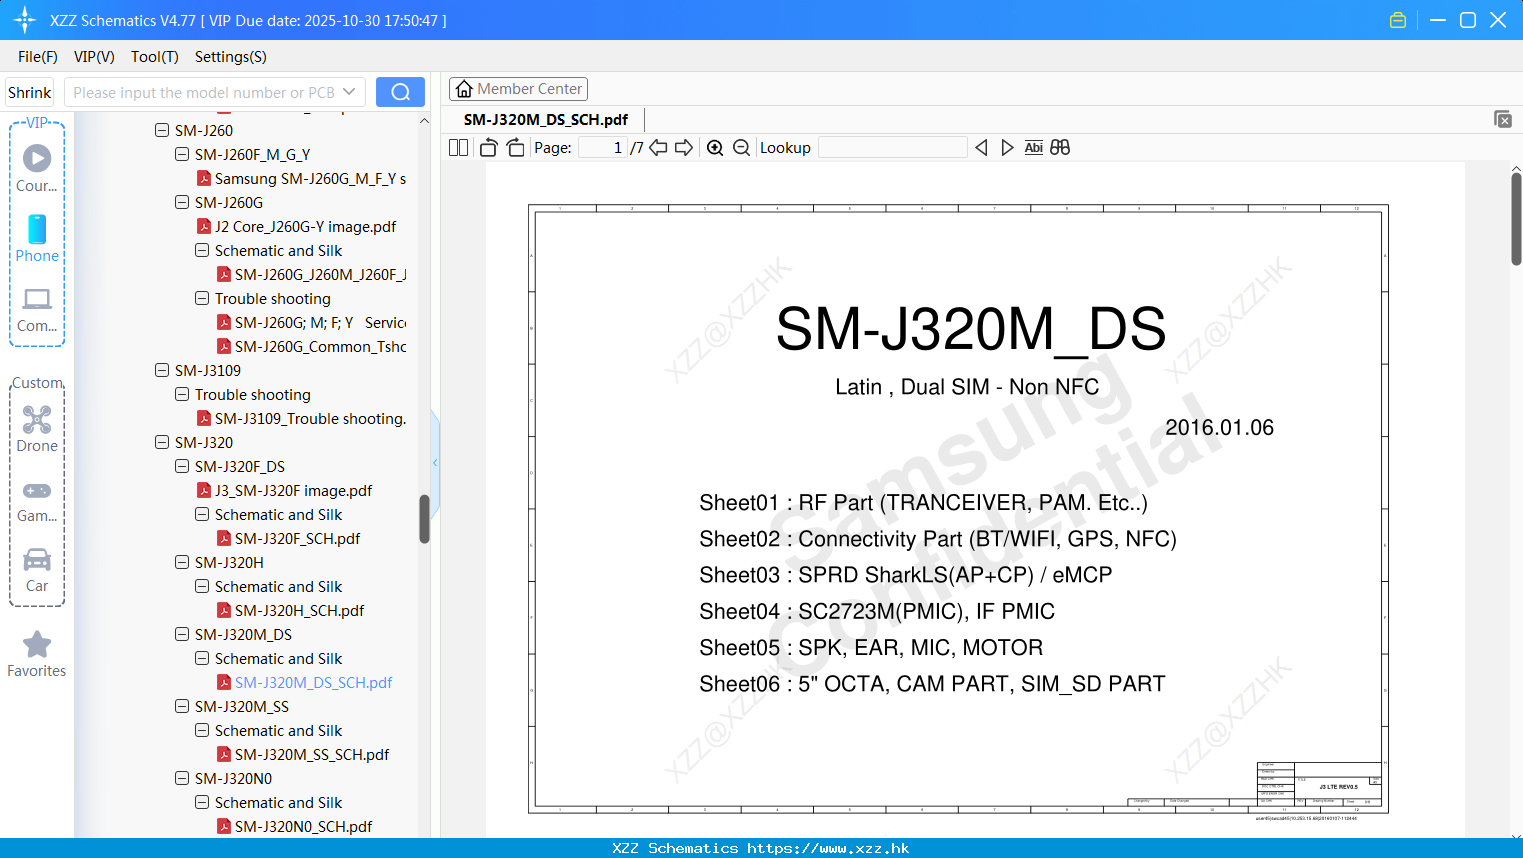Collapse the SM-J320M_SS node
The height and width of the screenshot is (858, 1523).
pos(182,706)
